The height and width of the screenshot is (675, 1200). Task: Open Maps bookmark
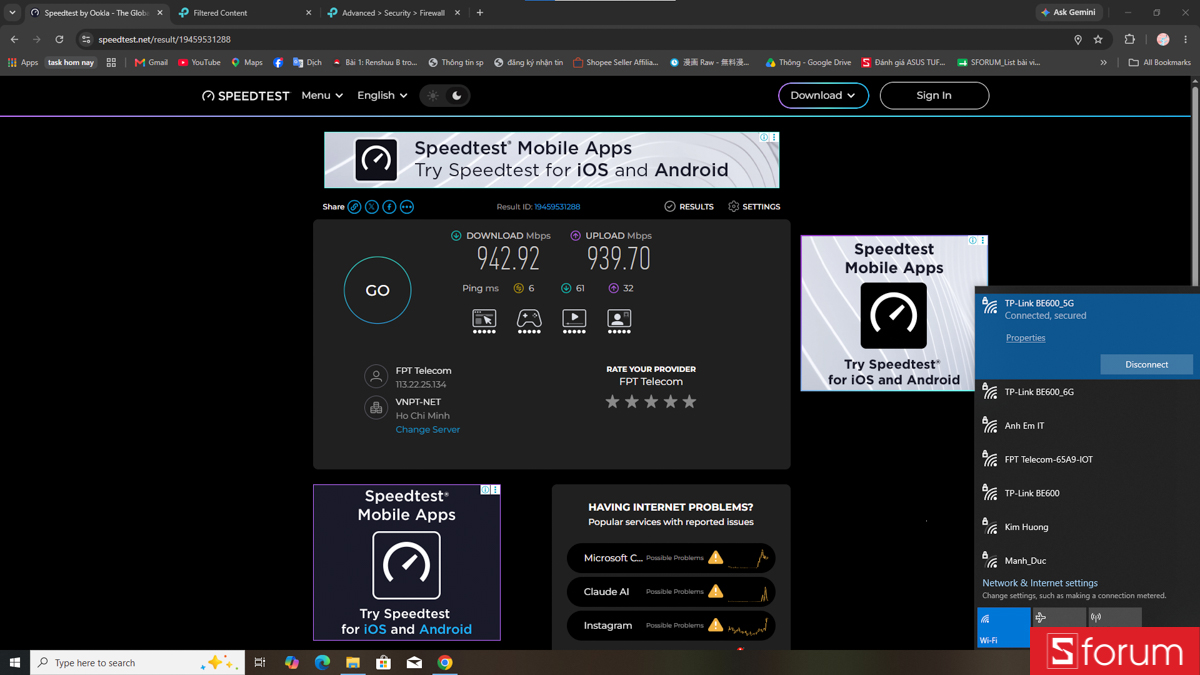coord(246,62)
